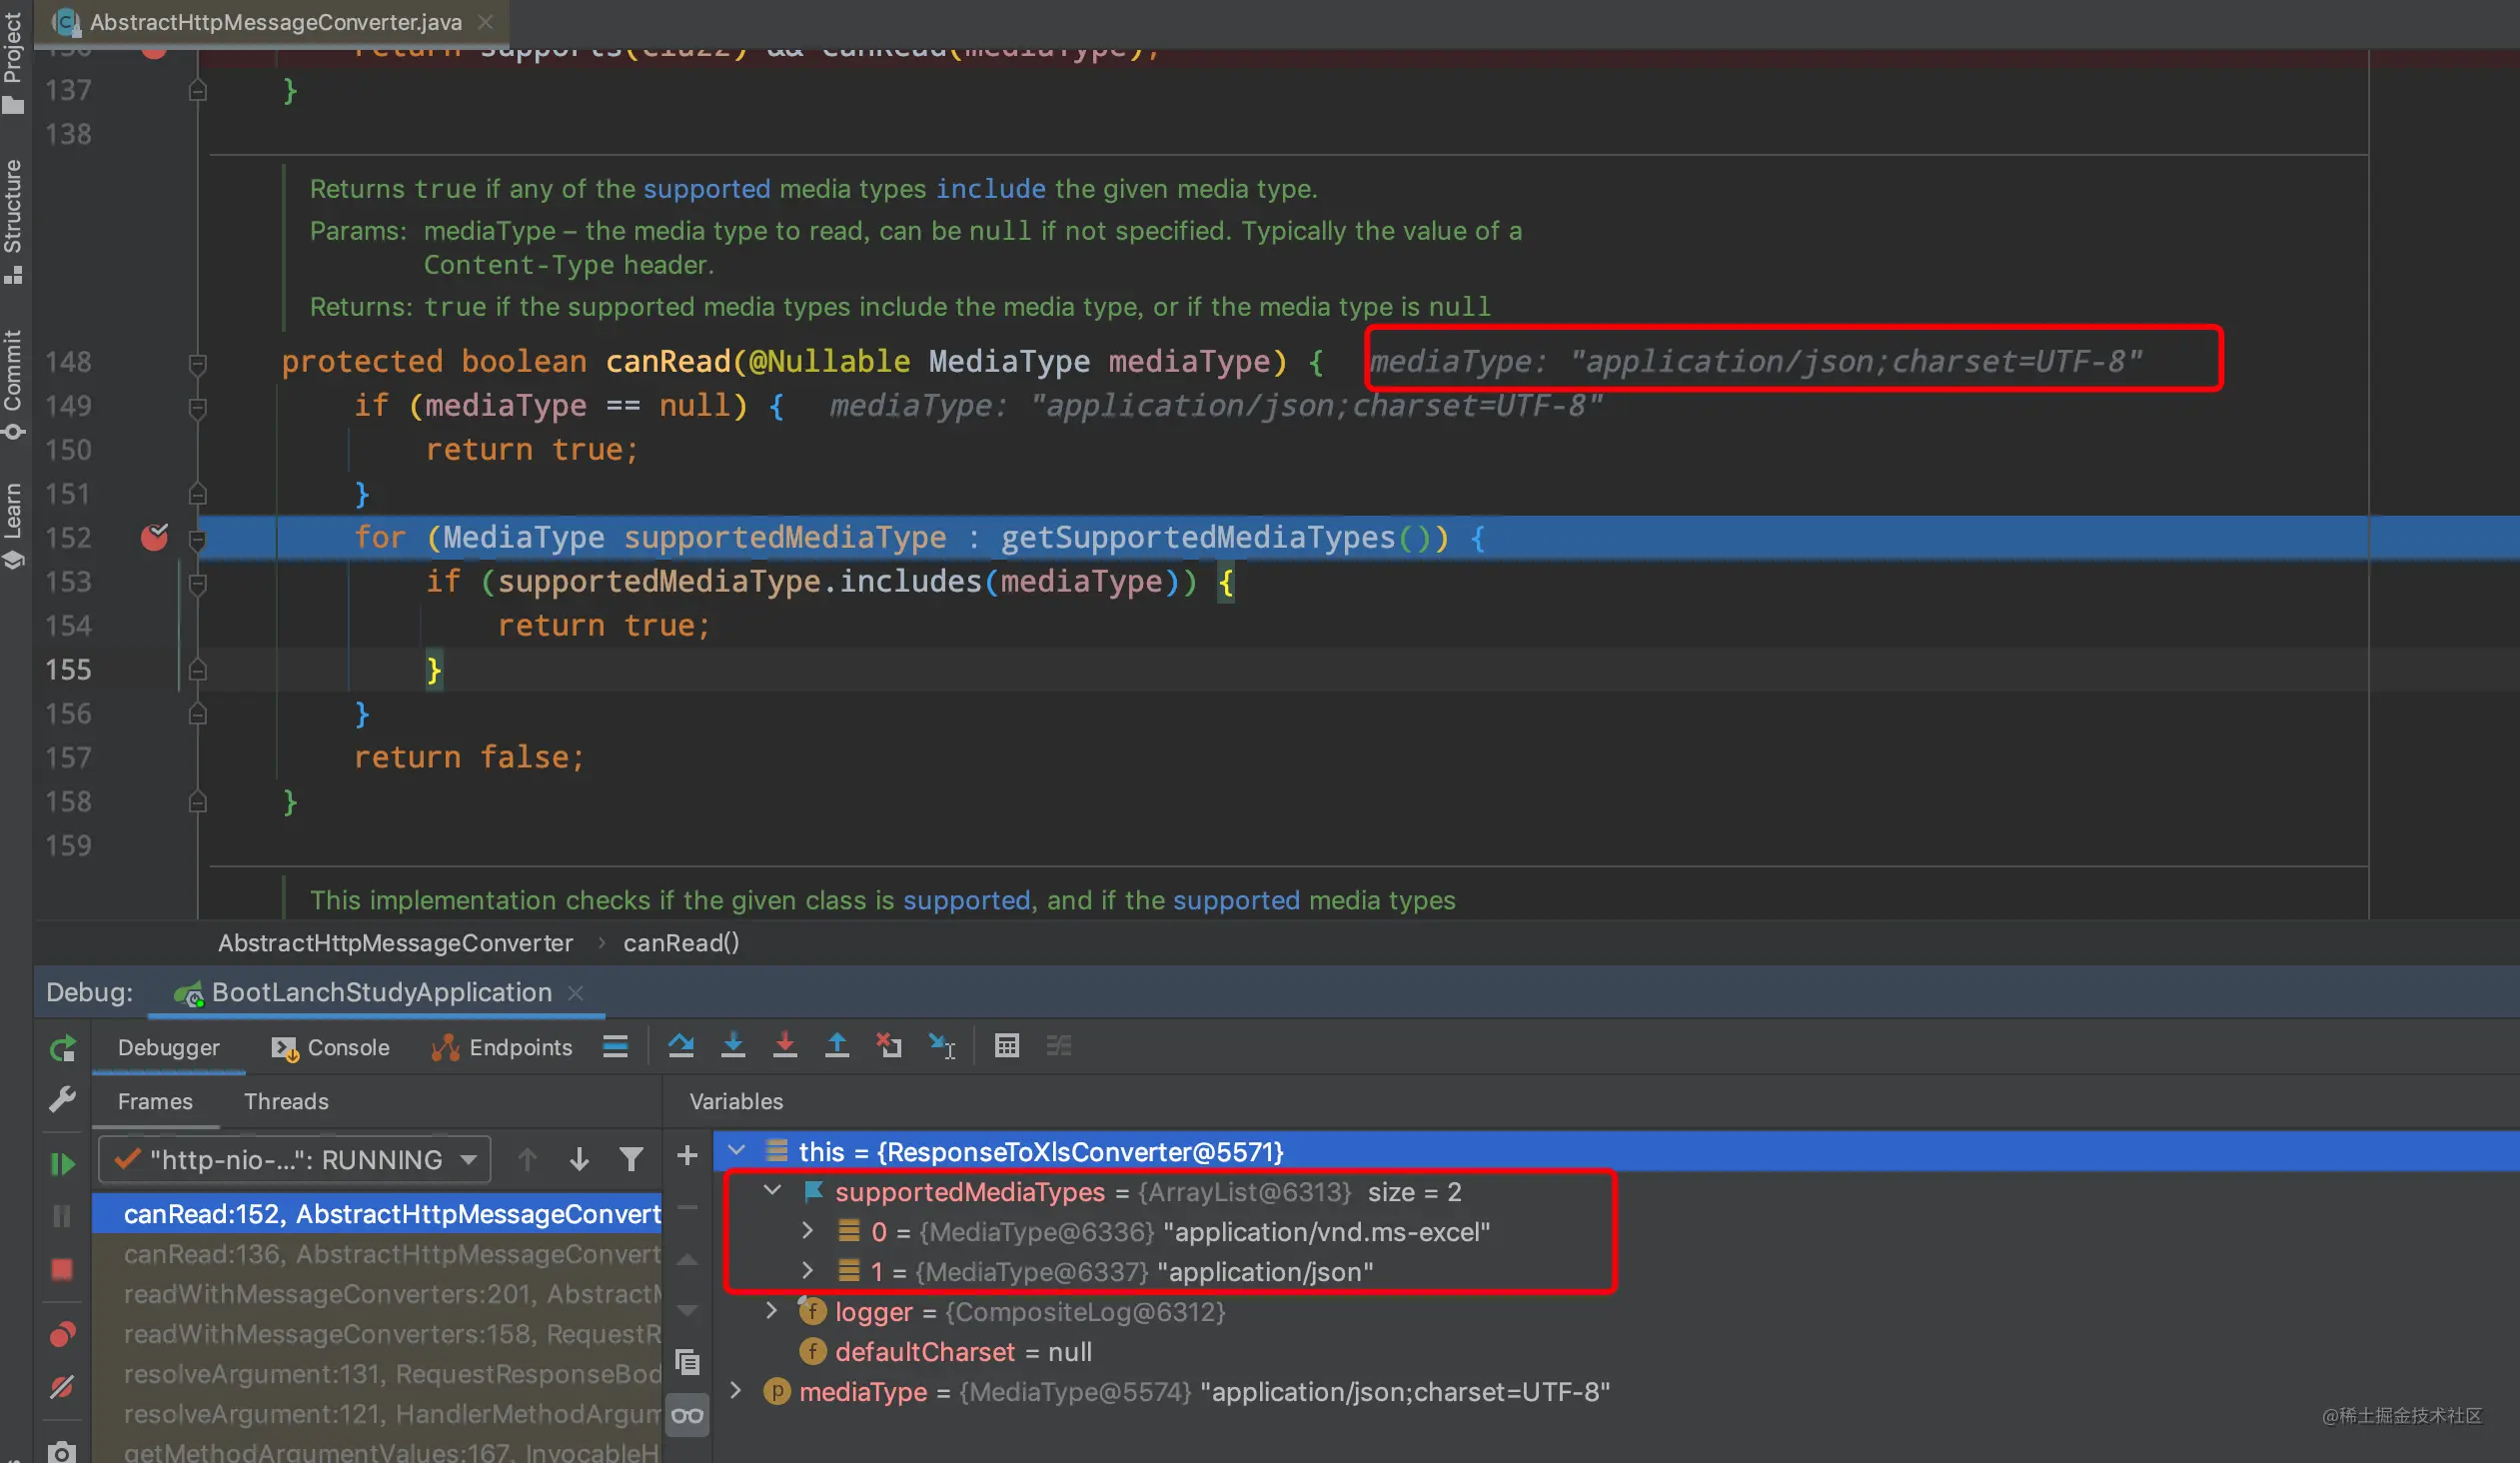The height and width of the screenshot is (1463, 2520).
Task: Move to next frame down arrow
Action: pos(579,1160)
